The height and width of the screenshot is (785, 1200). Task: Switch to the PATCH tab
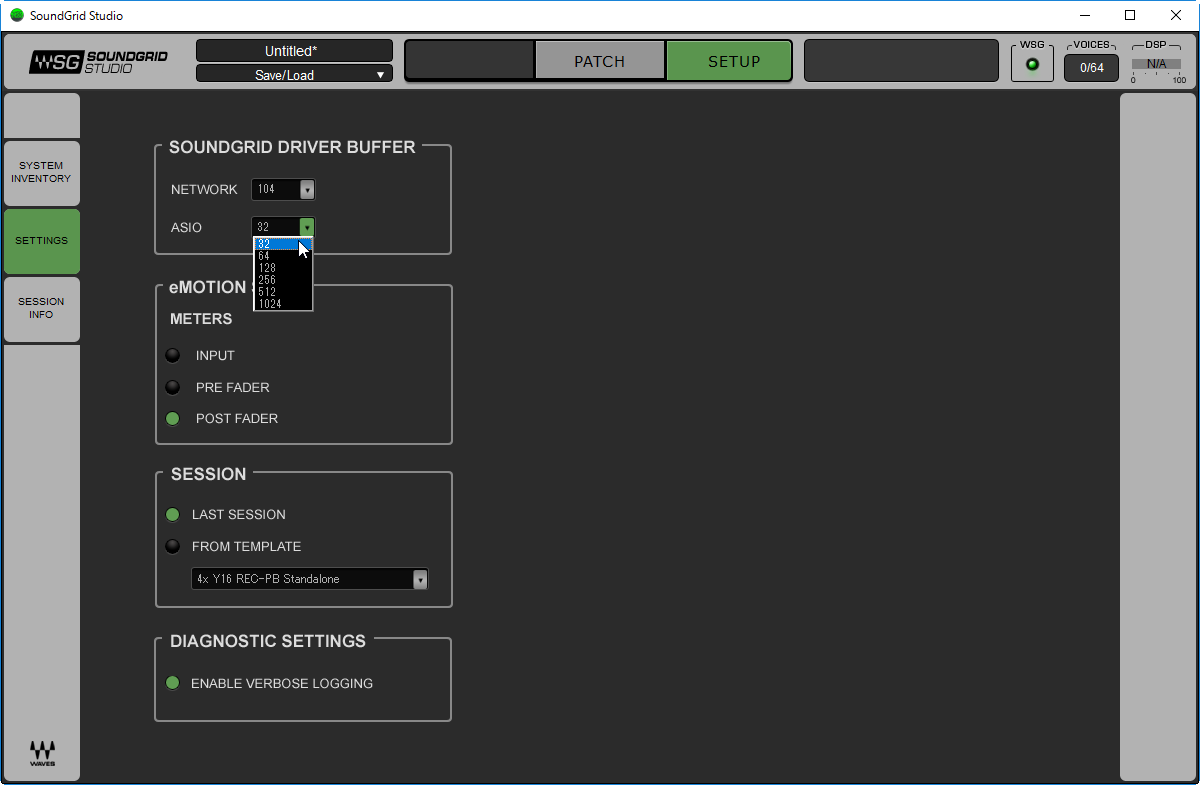coord(600,61)
